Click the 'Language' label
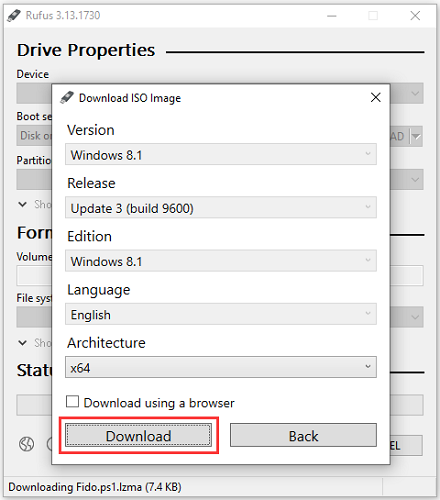 (99, 290)
